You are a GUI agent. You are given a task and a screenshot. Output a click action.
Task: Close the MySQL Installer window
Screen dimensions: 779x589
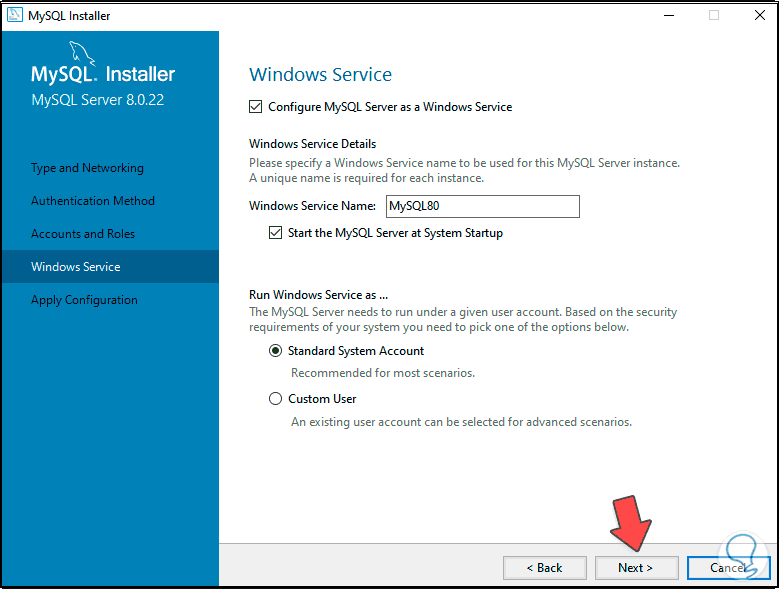tap(759, 15)
